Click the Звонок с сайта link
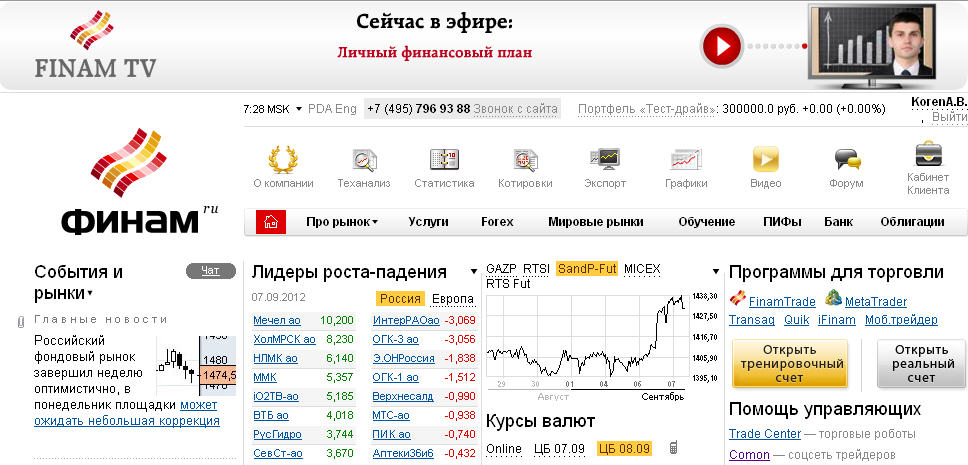 [x=515, y=109]
